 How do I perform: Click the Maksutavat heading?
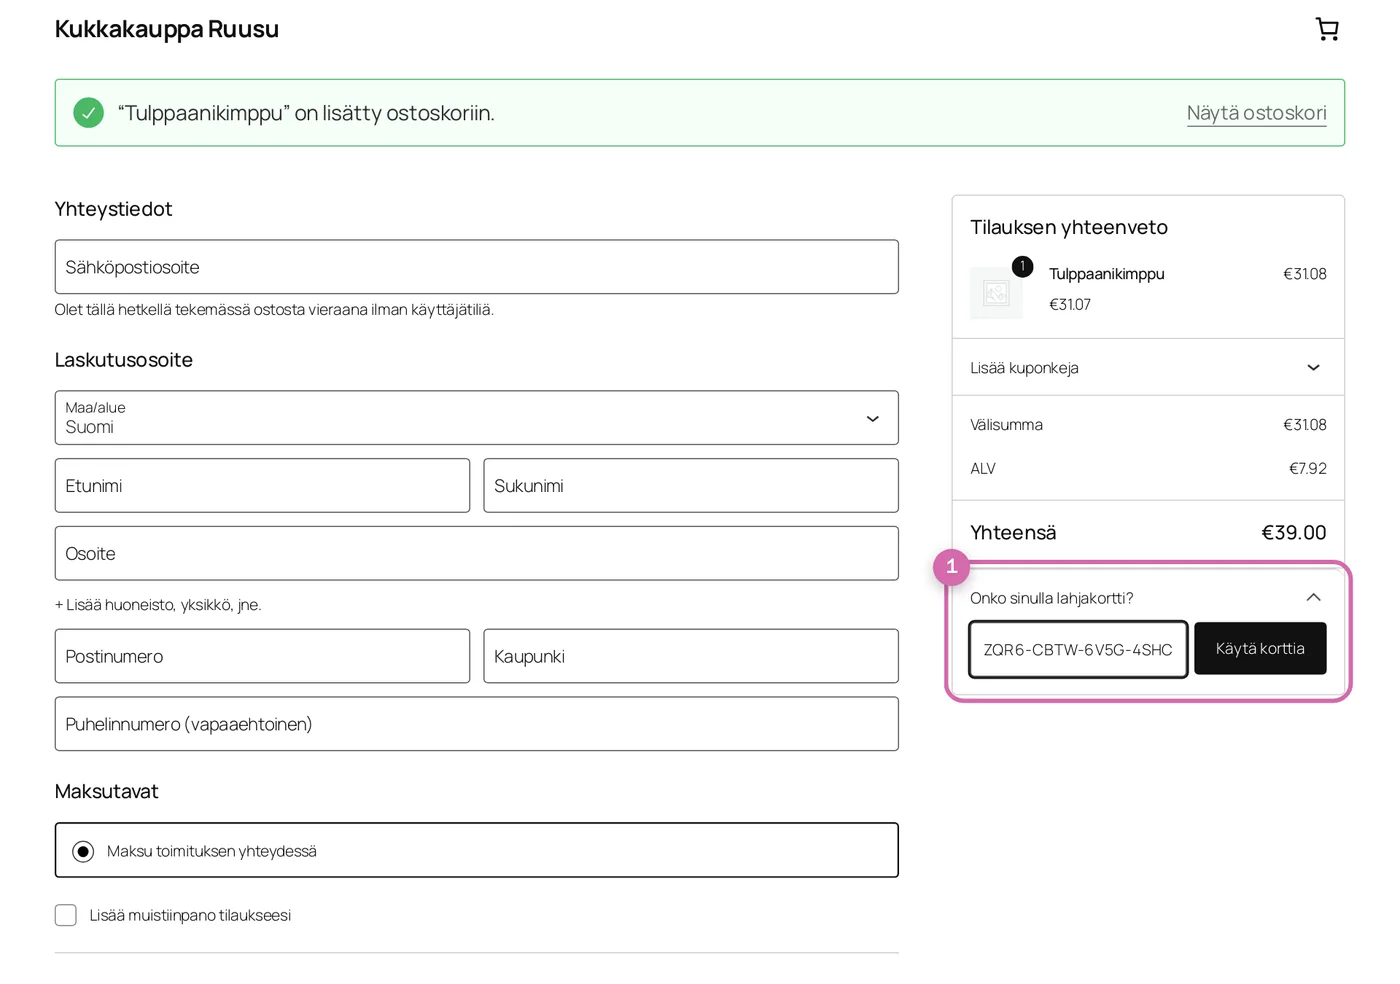tap(107, 792)
